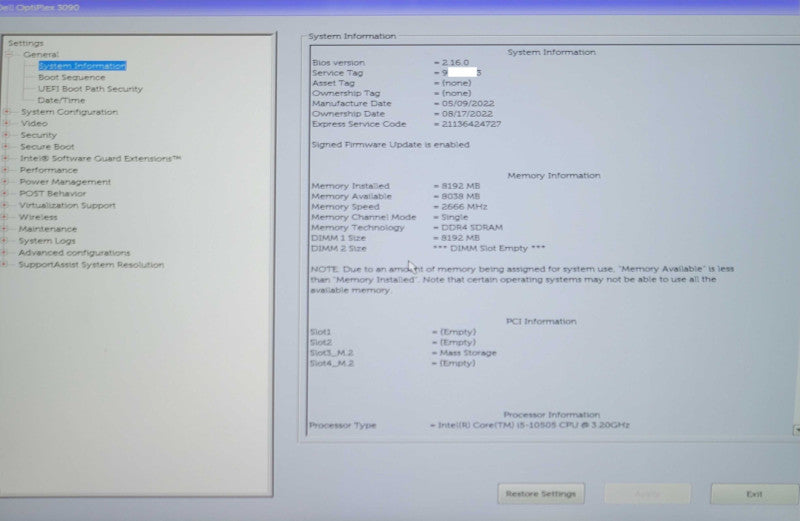Expand the Security node

click(x=6, y=135)
